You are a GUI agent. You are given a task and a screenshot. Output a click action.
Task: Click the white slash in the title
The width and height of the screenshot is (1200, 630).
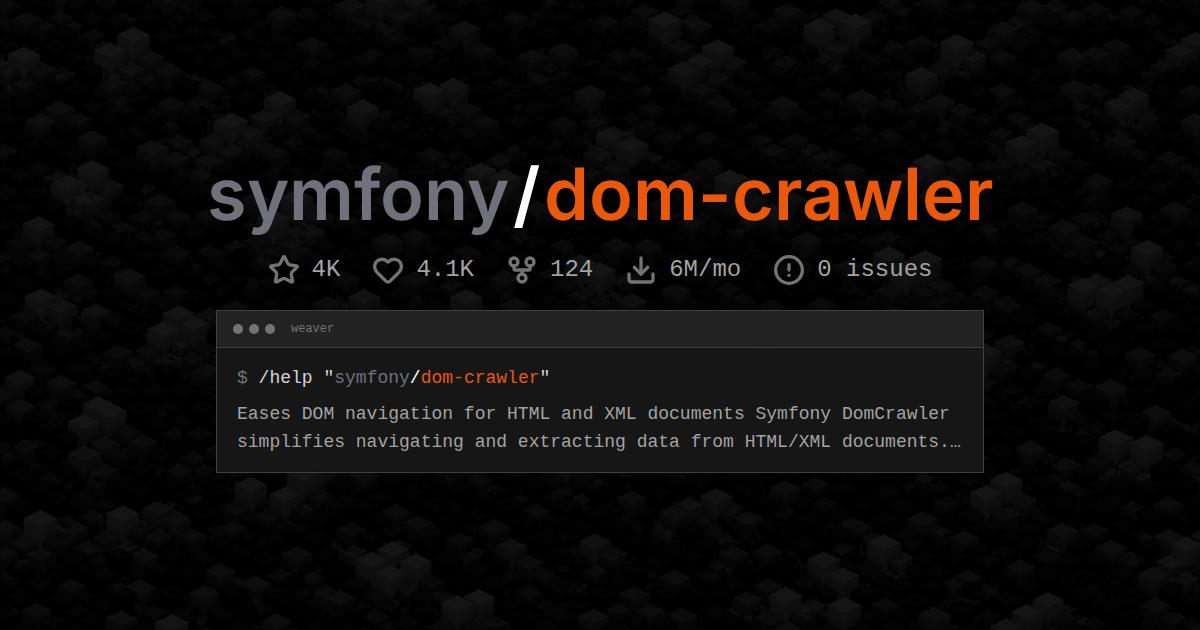527,196
